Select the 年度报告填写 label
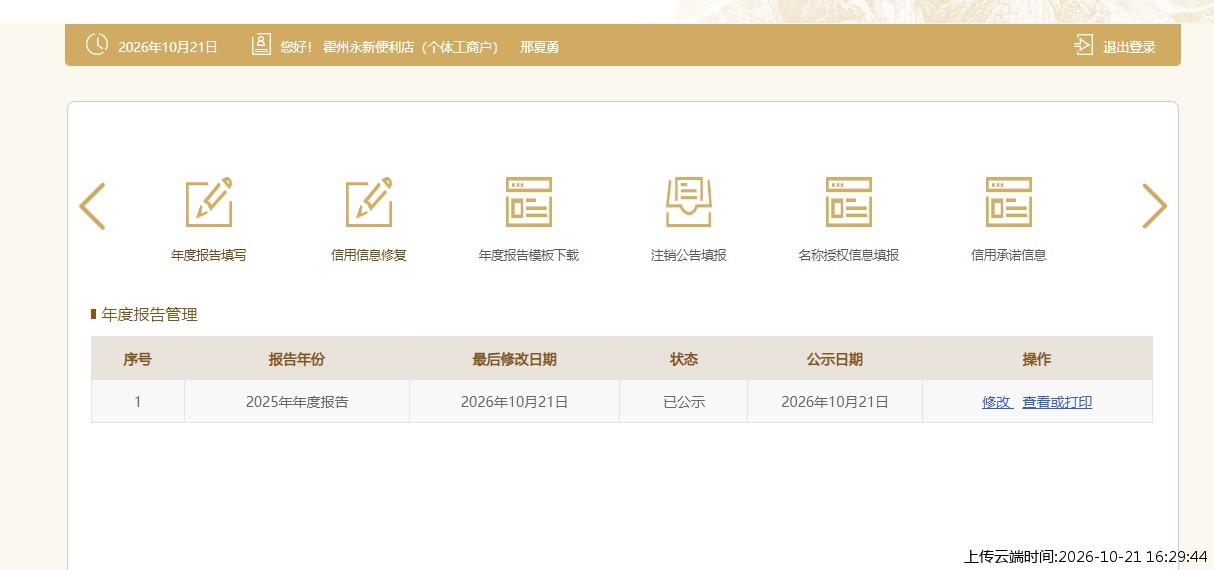Screen dimensions: 1214x570 pos(209,255)
